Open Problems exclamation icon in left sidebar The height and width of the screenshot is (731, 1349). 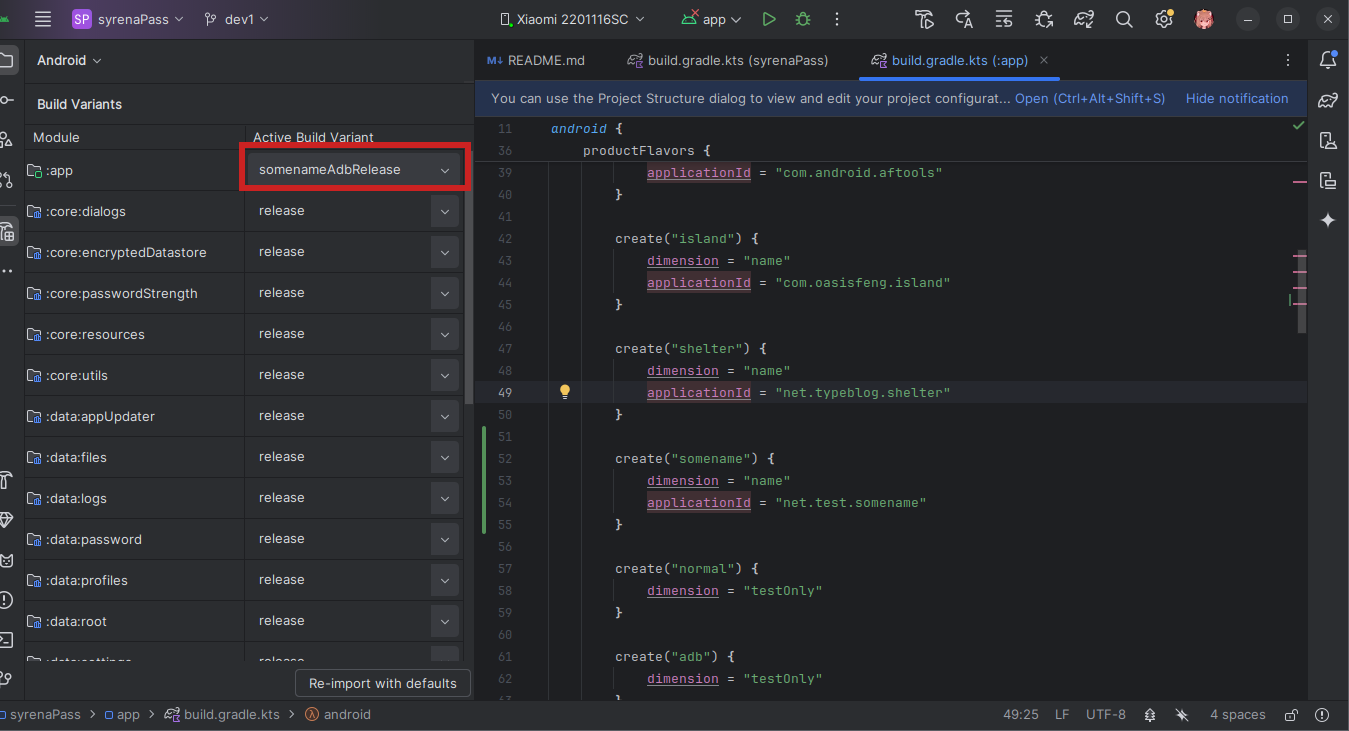pyautogui.click(x=6, y=600)
